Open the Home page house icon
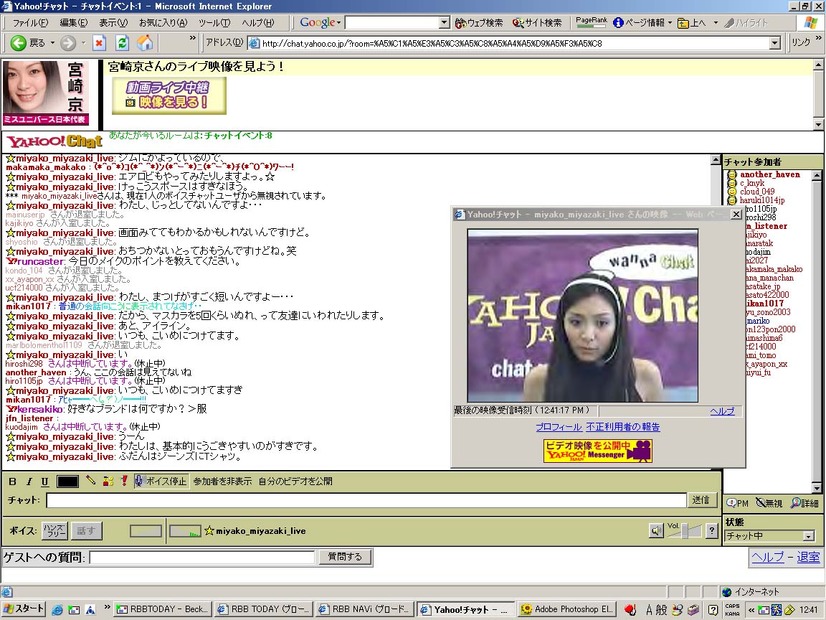This screenshot has width=826, height=620. coord(145,43)
